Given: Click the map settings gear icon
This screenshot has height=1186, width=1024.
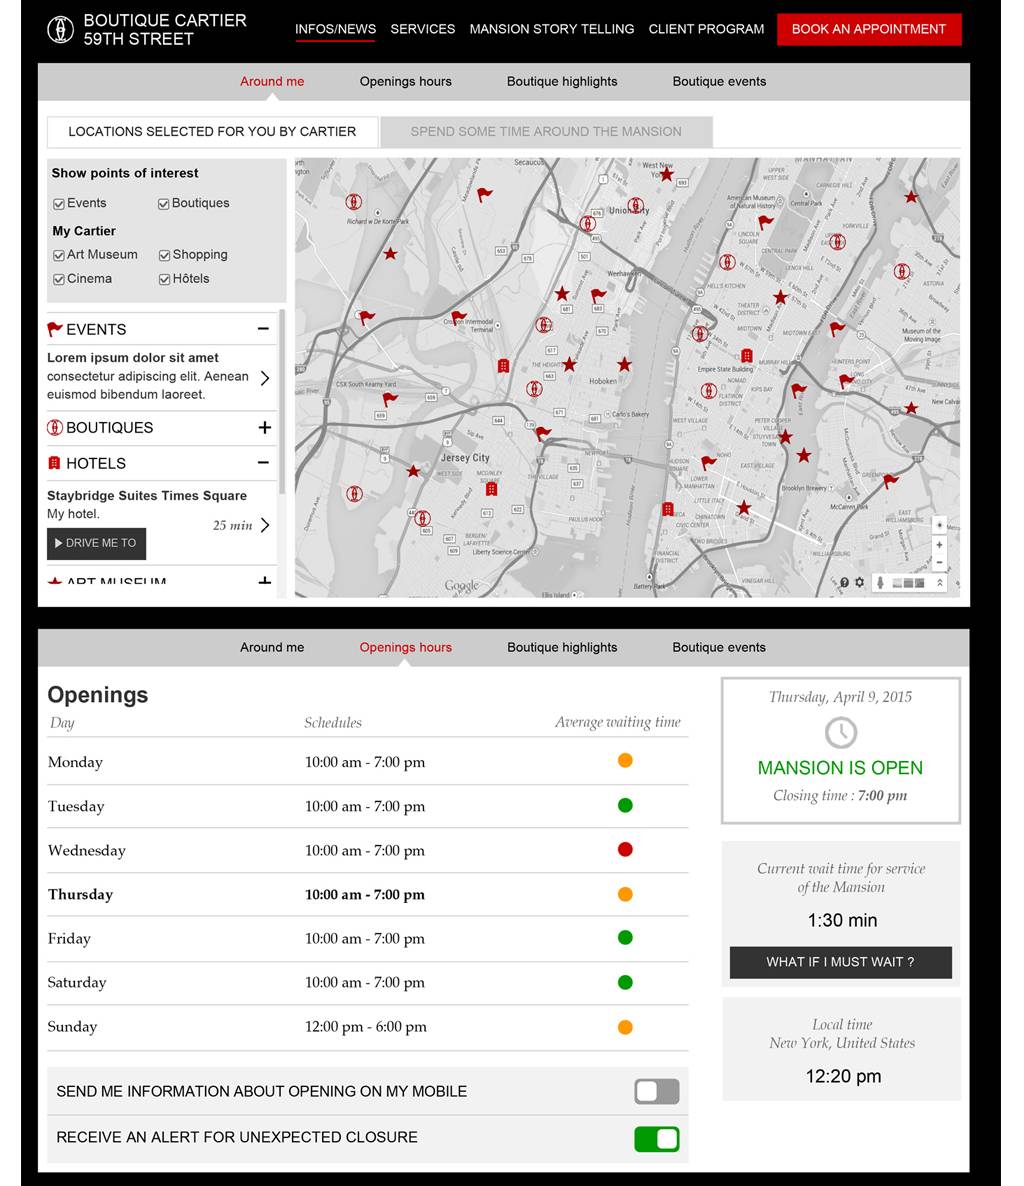Looking at the screenshot, I should click(859, 583).
